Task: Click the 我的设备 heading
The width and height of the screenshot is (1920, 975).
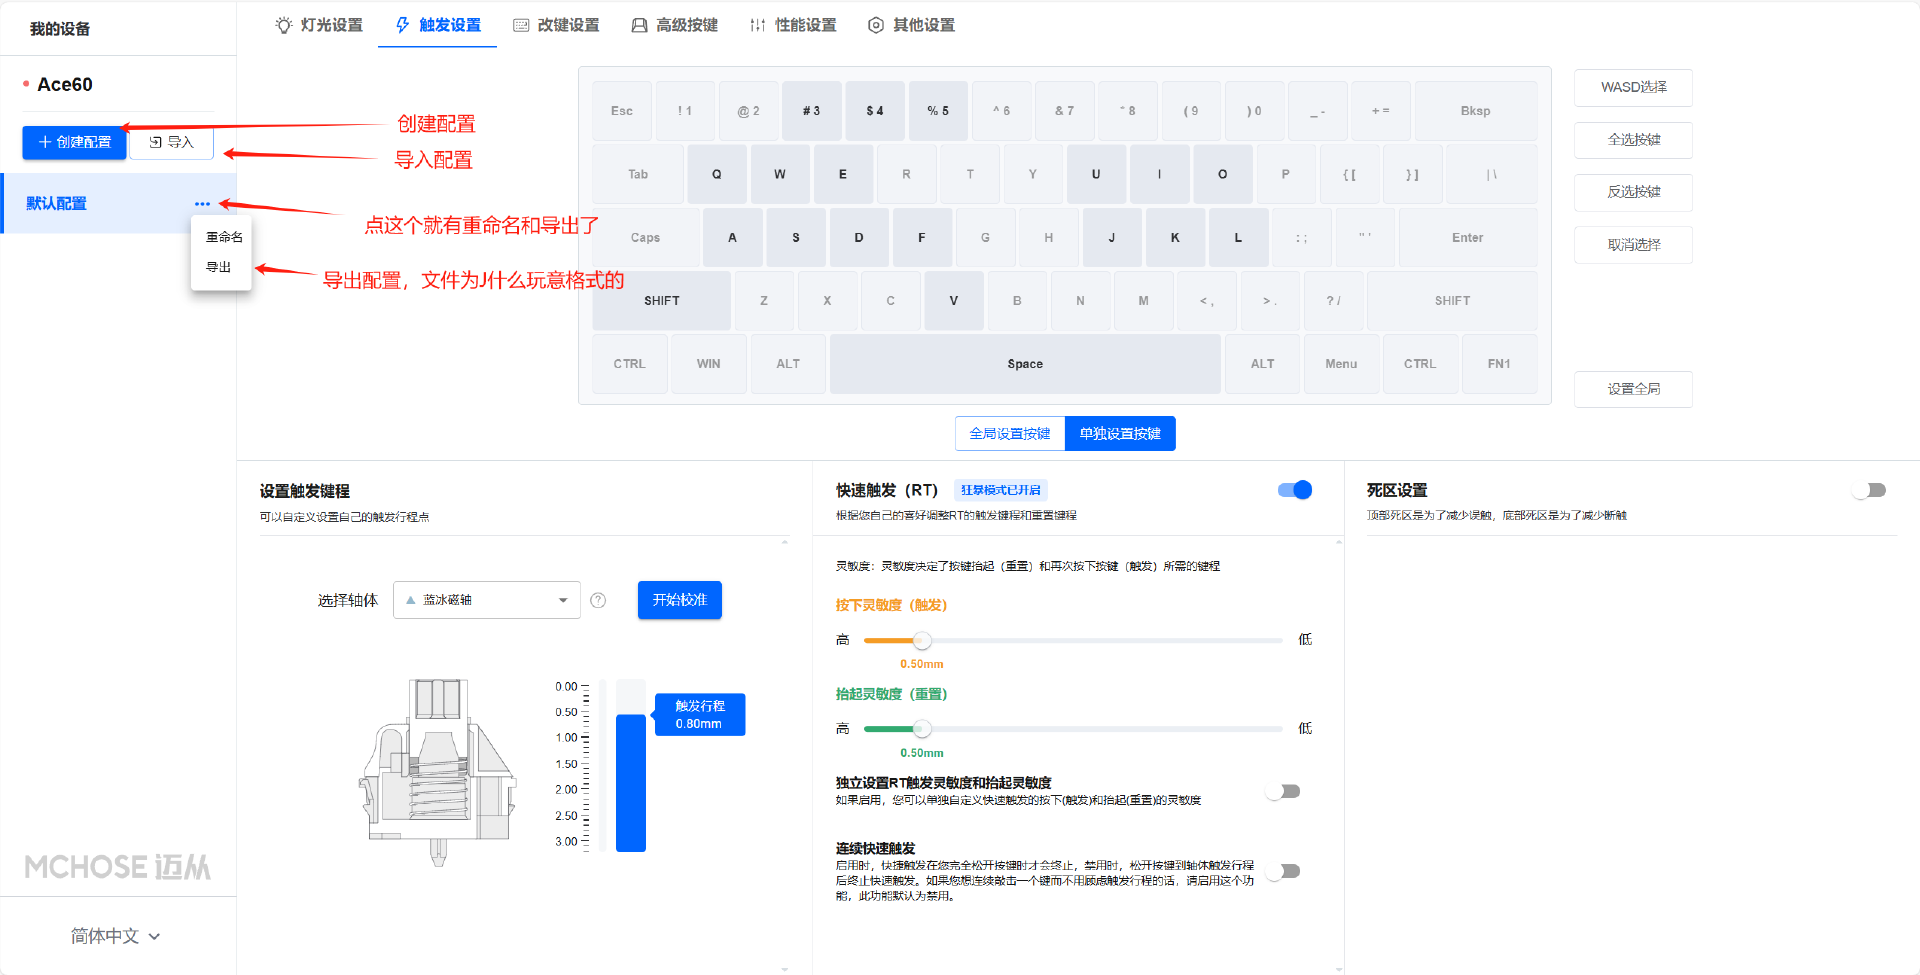Action: pos(60,29)
